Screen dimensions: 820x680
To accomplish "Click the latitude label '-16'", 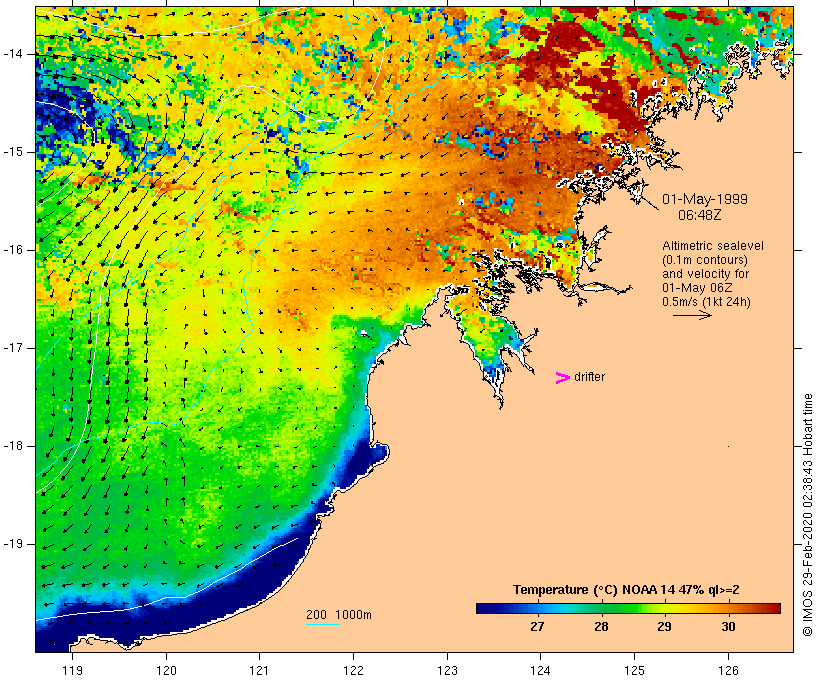I will (12, 250).
